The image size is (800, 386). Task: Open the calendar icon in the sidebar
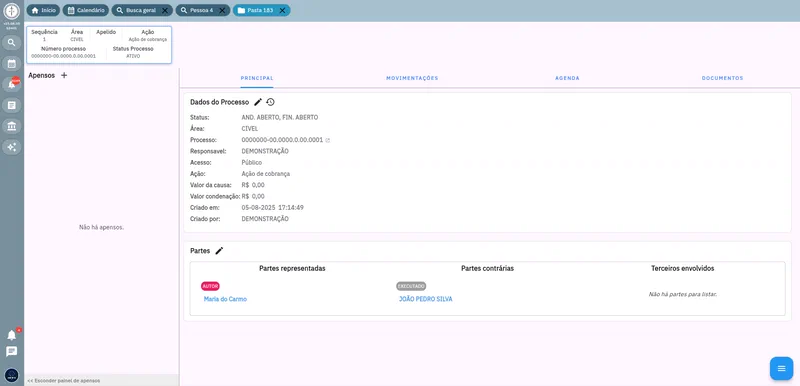pyautogui.click(x=12, y=64)
